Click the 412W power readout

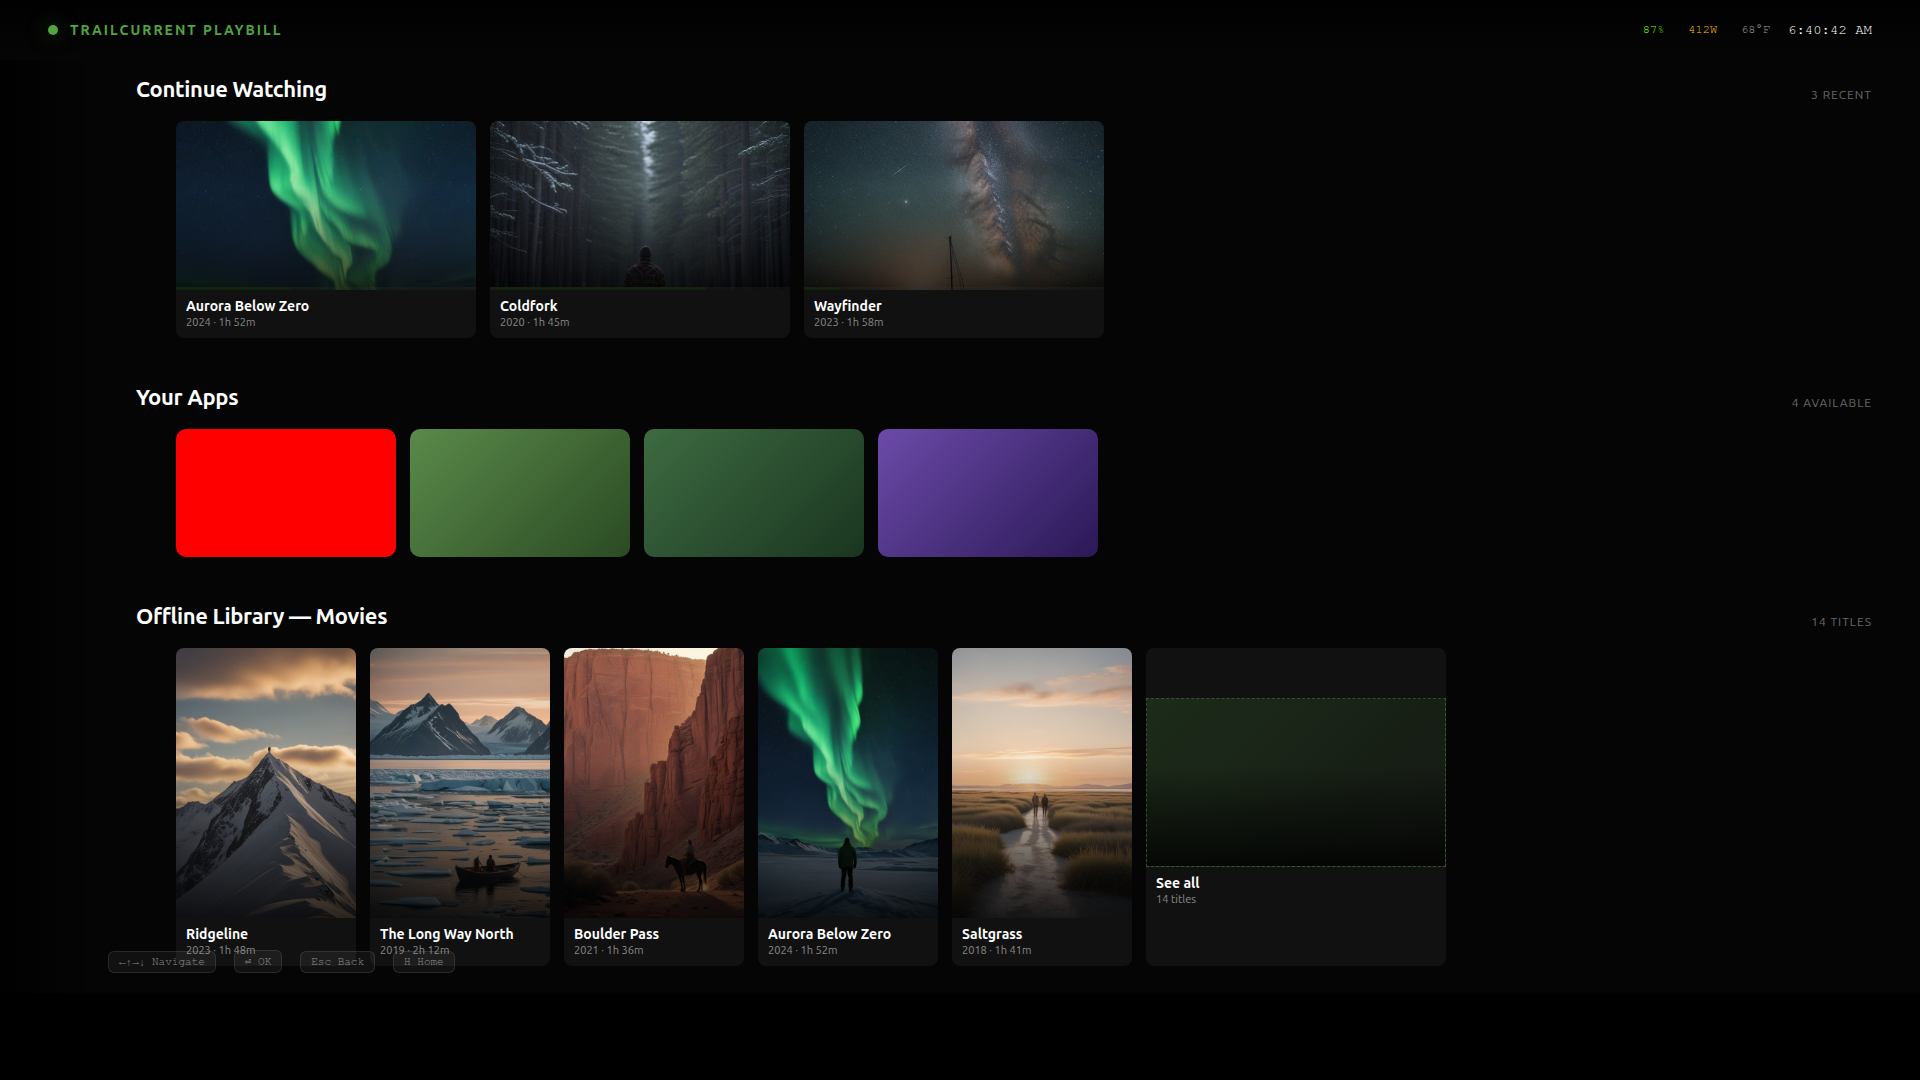click(1703, 30)
